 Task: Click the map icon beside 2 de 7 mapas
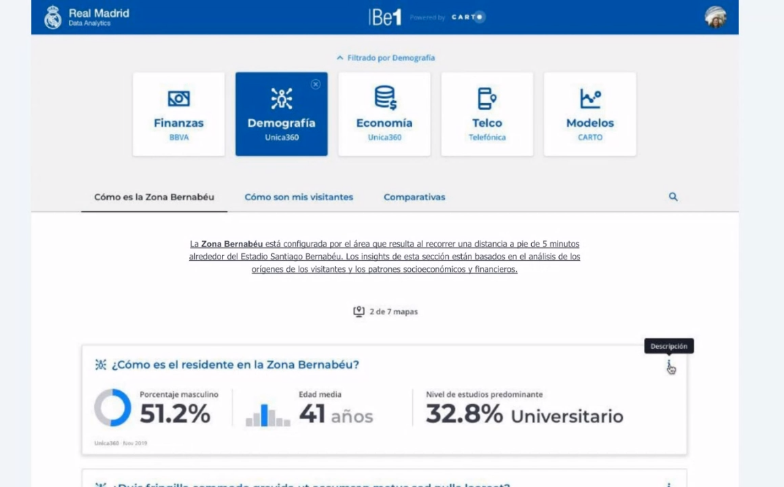coord(358,312)
